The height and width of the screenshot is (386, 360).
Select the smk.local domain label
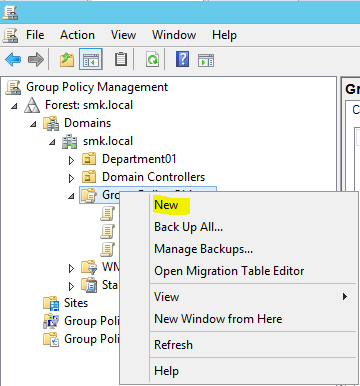point(108,141)
